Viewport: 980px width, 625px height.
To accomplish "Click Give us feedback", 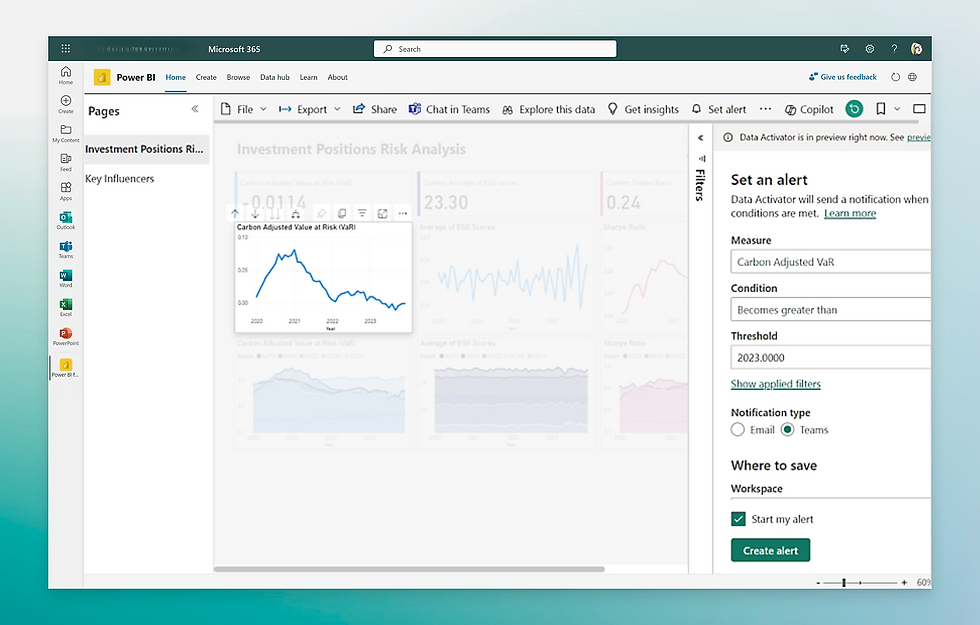I will point(842,77).
